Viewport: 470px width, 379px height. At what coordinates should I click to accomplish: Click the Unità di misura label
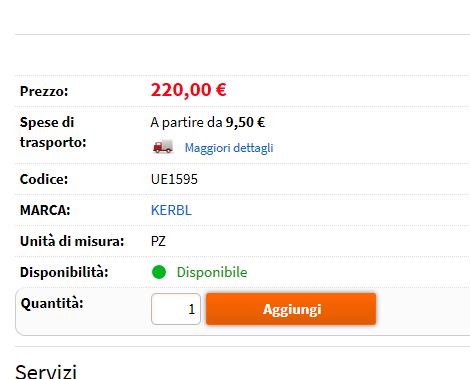pyautogui.click(x=72, y=241)
